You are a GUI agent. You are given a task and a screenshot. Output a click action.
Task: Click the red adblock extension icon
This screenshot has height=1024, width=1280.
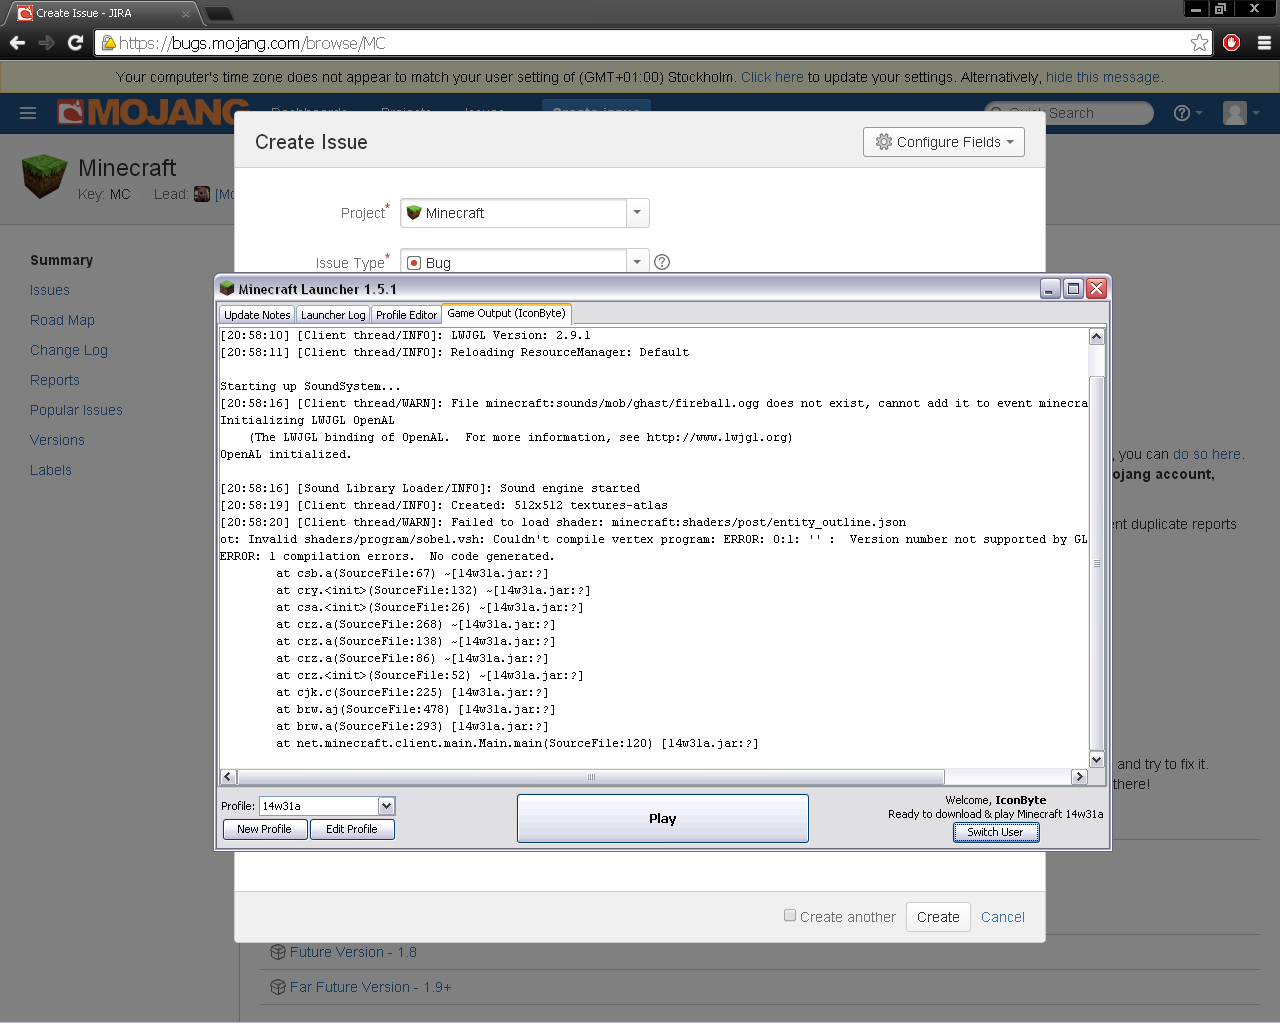pyautogui.click(x=1232, y=43)
